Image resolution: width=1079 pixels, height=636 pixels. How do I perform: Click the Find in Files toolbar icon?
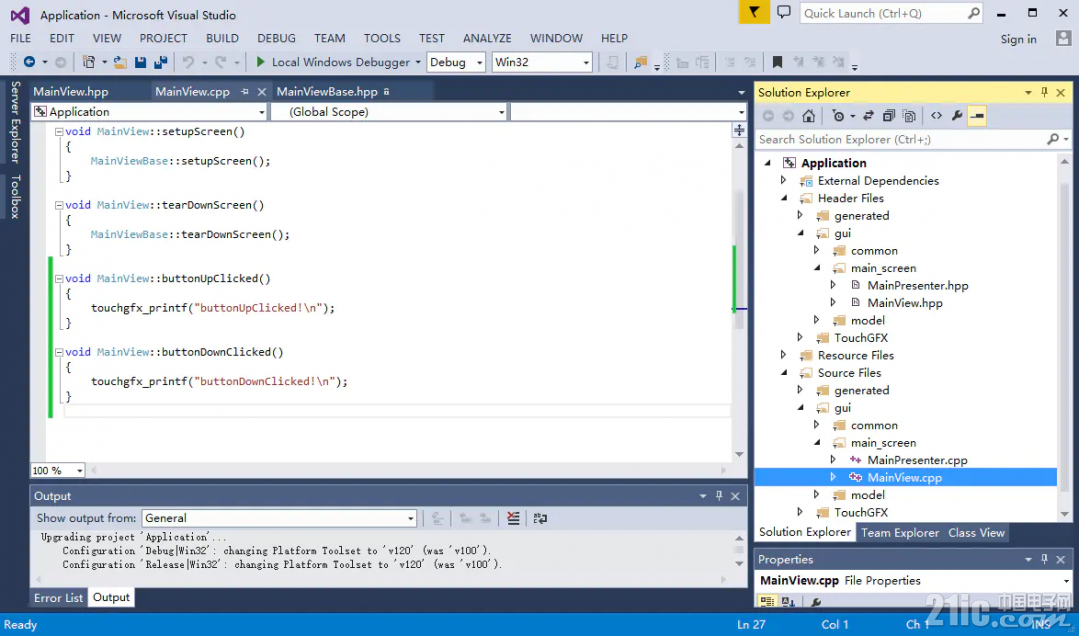641,63
